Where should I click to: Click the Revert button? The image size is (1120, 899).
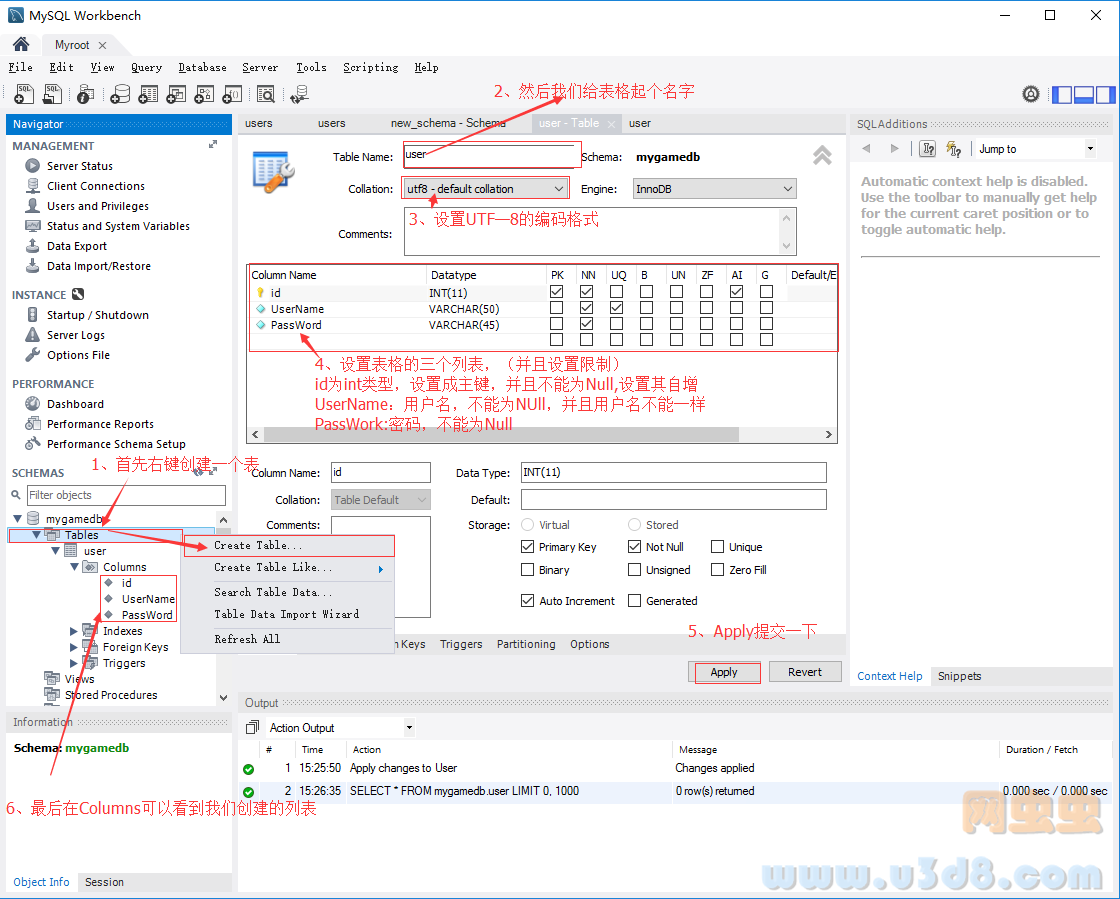click(x=805, y=672)
